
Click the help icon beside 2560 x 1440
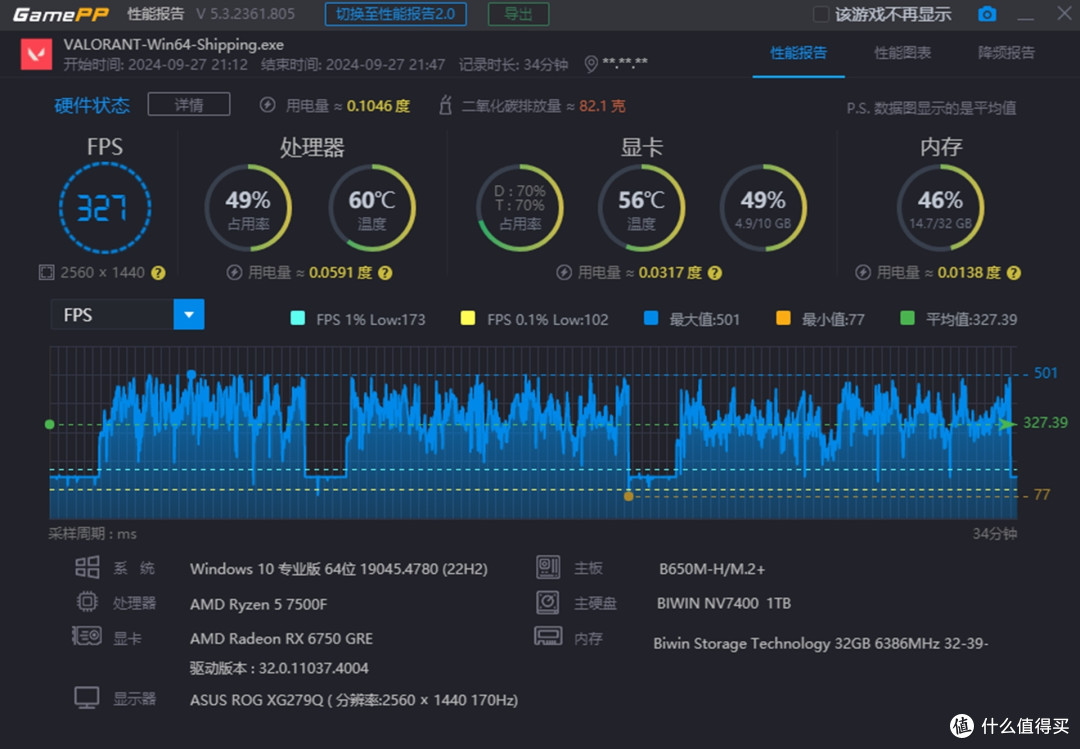tap(158, 273)
